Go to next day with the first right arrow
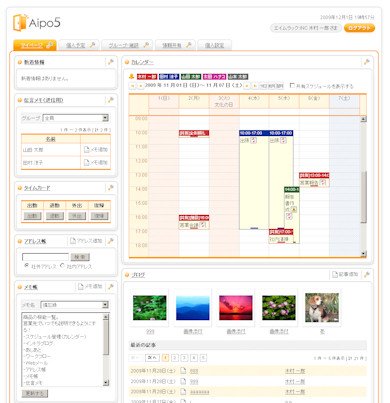This screenshot has width=390, height=403. click(247, 86)
